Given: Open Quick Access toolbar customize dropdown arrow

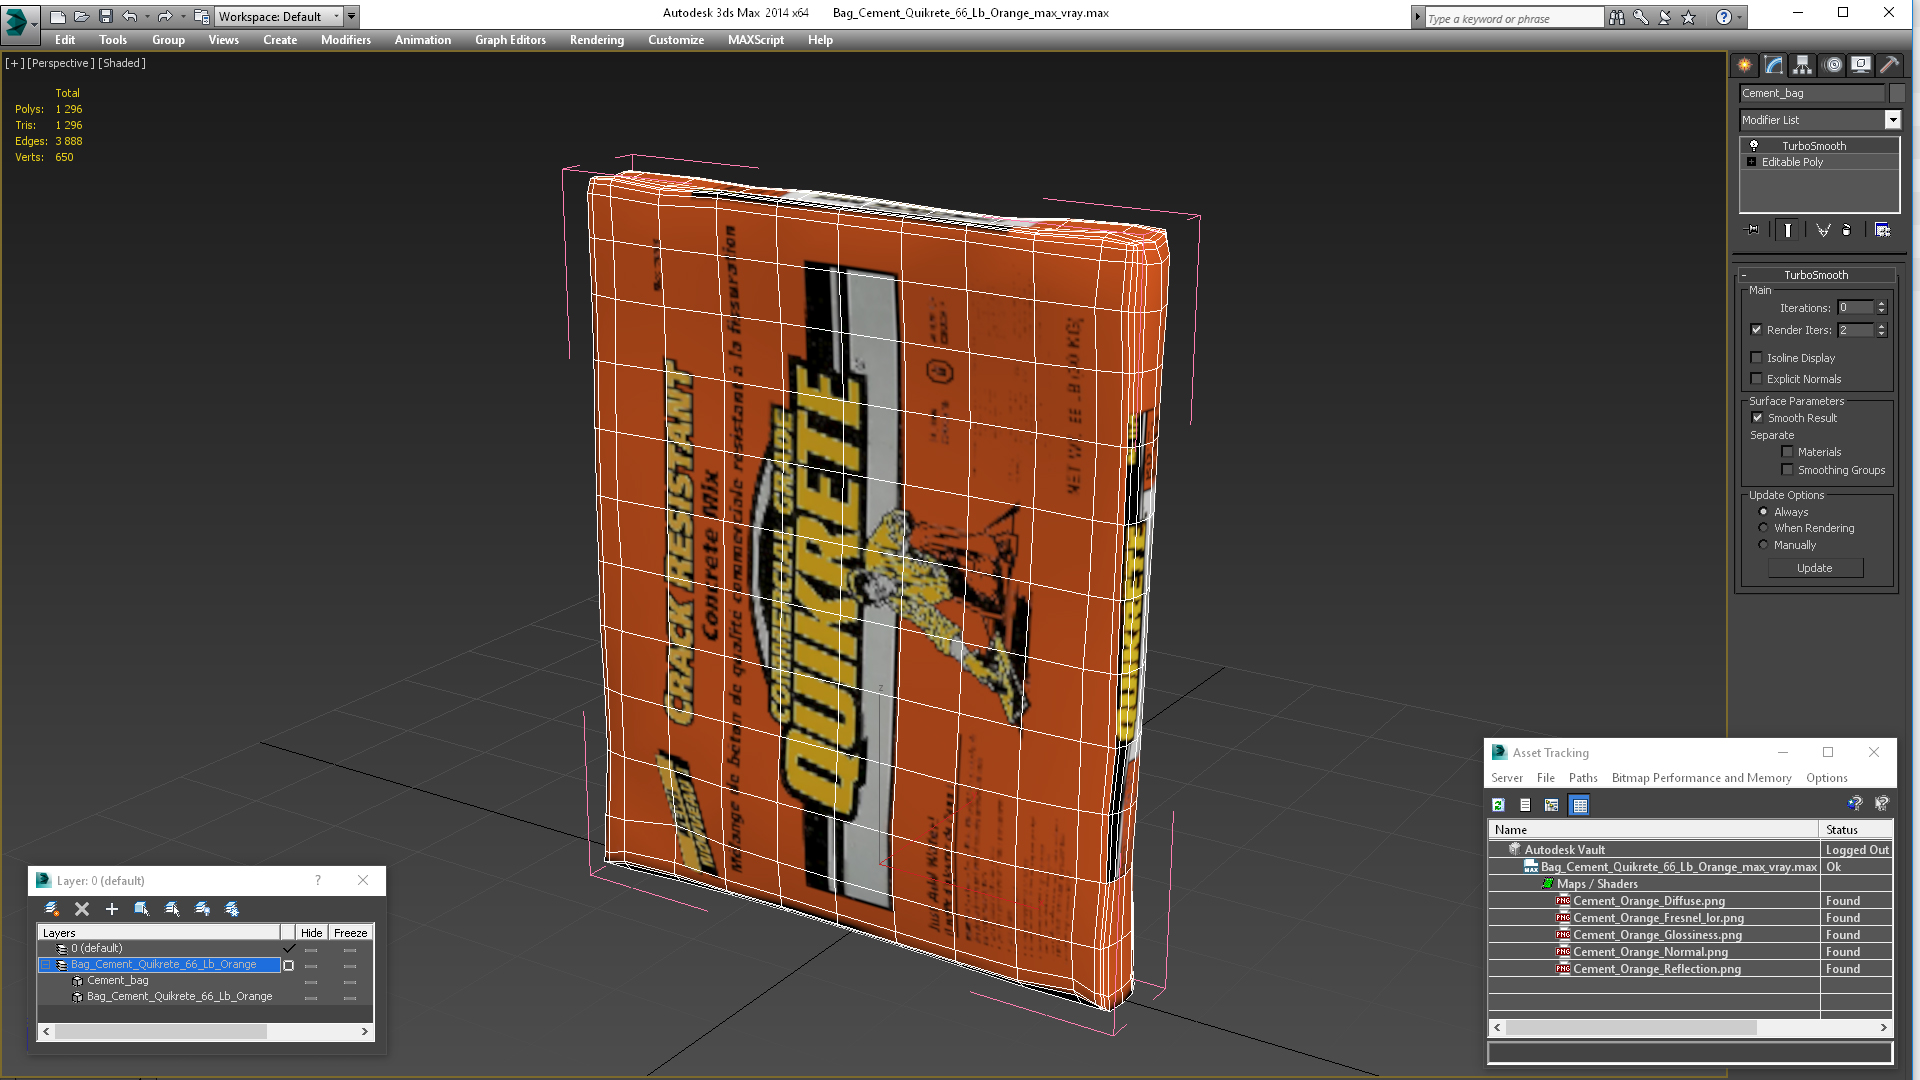Looking at the screenshot, I should click(x=352, y=16).
